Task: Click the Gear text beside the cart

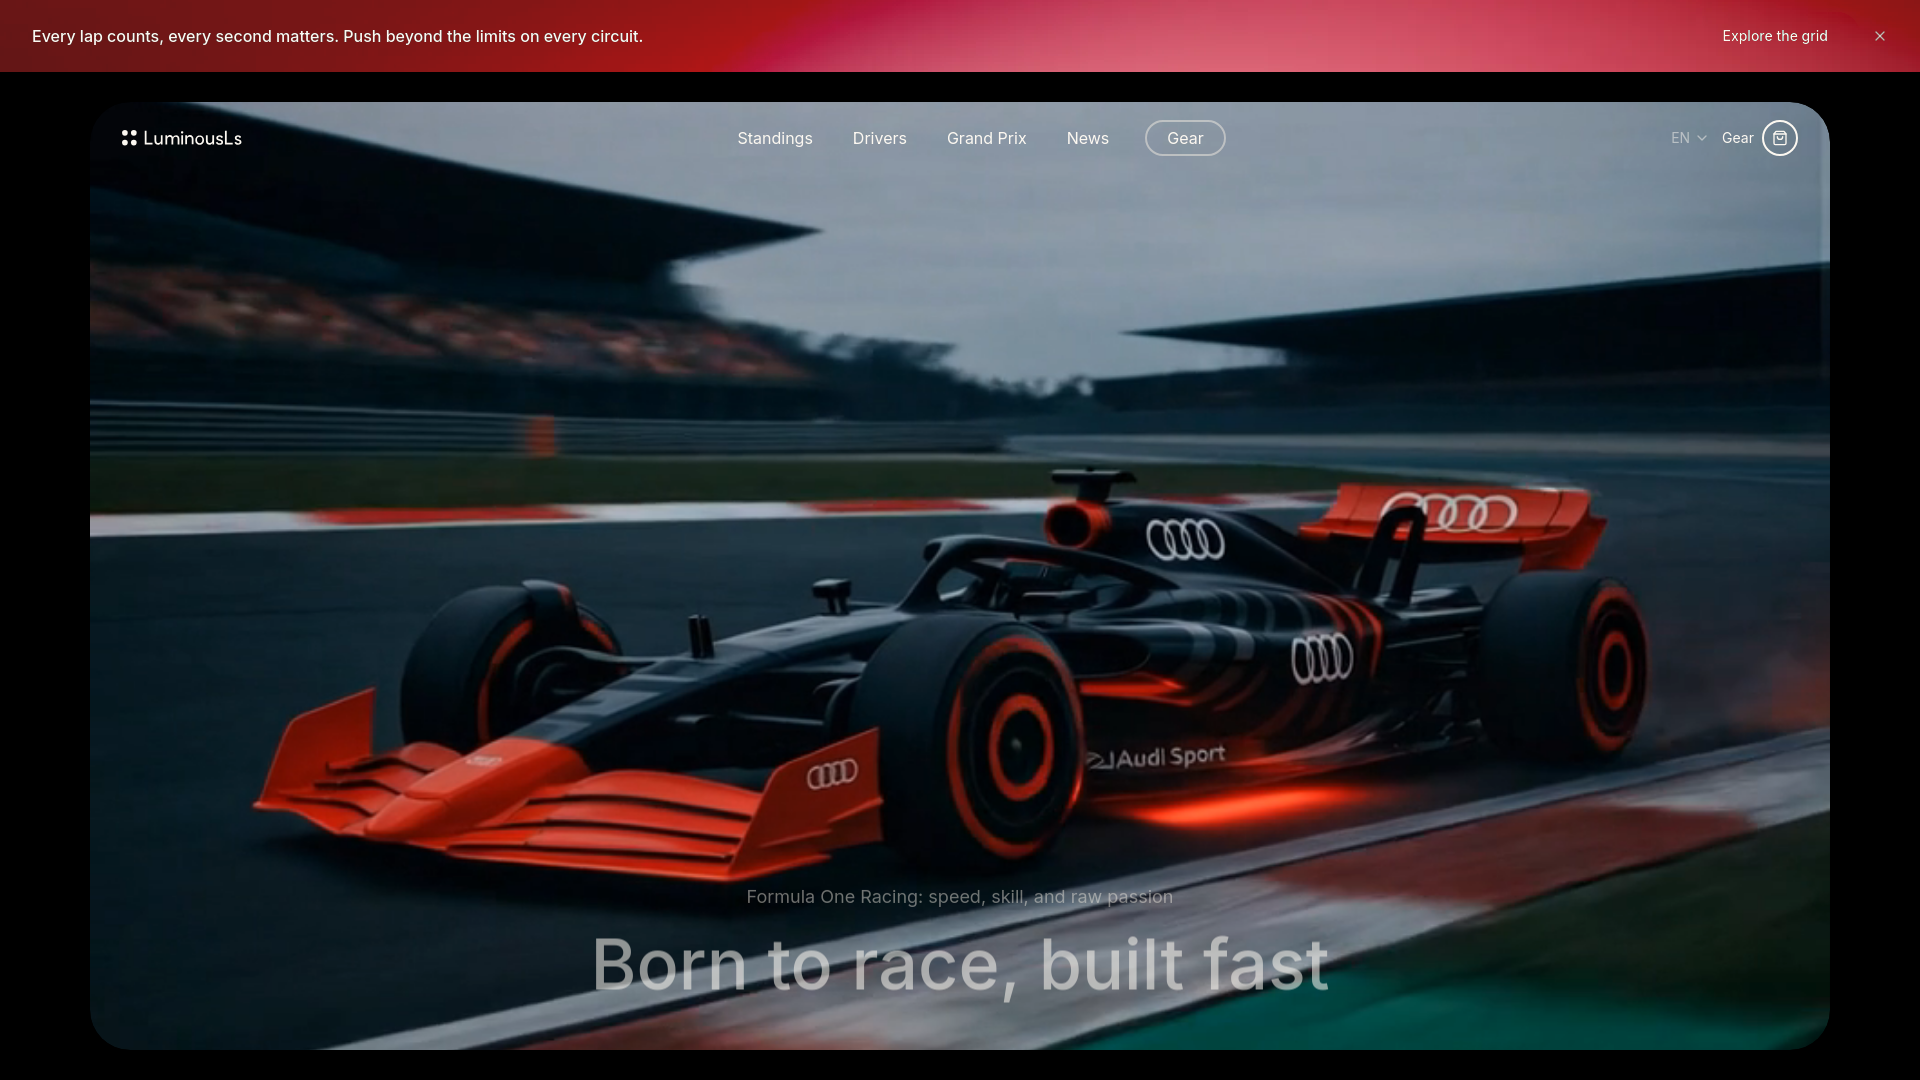Action: [x=1738, y=138]
